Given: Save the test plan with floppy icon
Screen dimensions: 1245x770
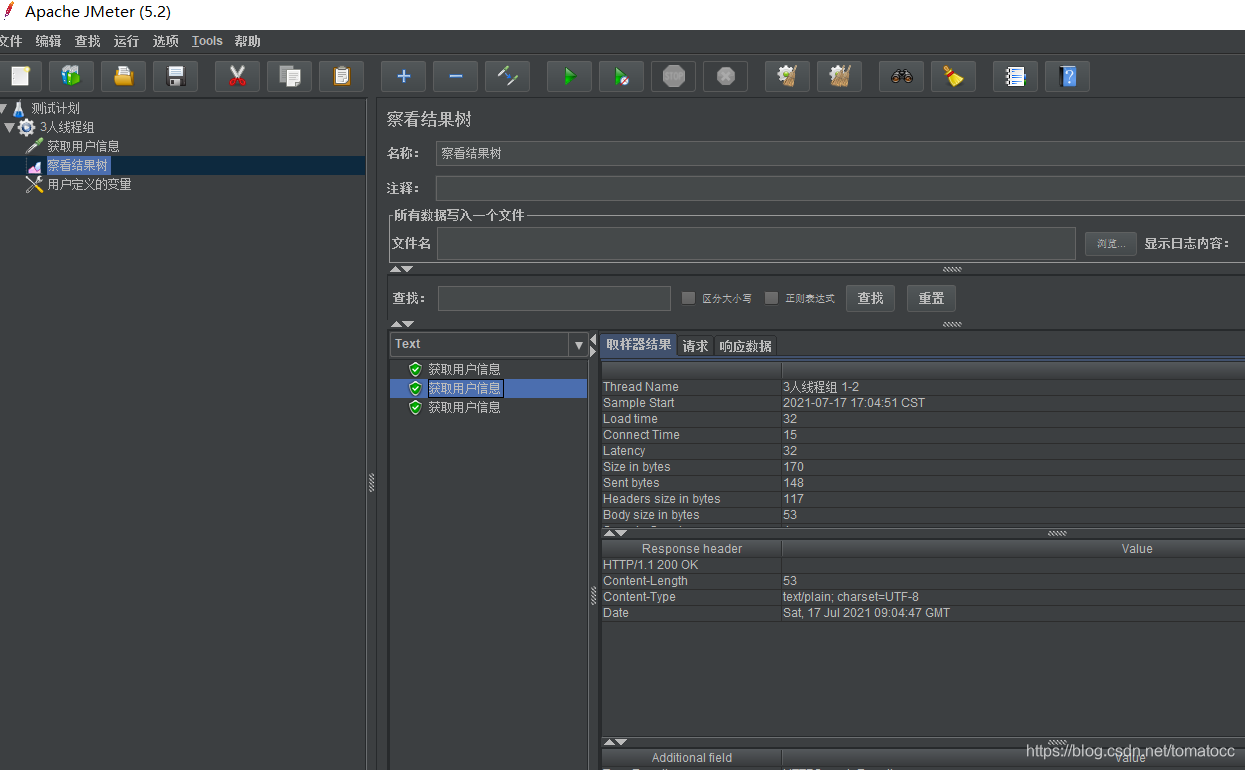Looking at the screenshot, I should point(175,76).
